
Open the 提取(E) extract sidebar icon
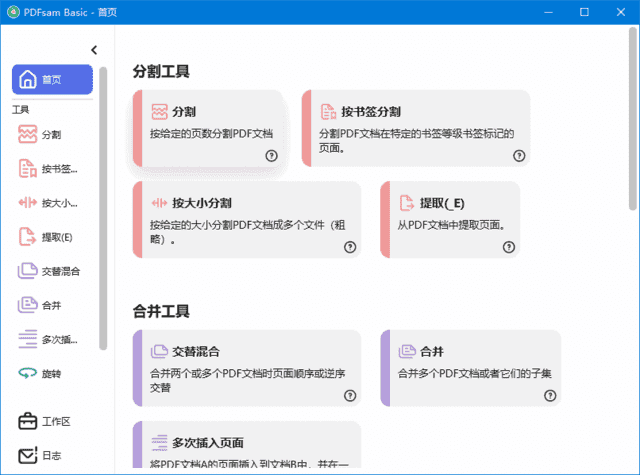28,237
